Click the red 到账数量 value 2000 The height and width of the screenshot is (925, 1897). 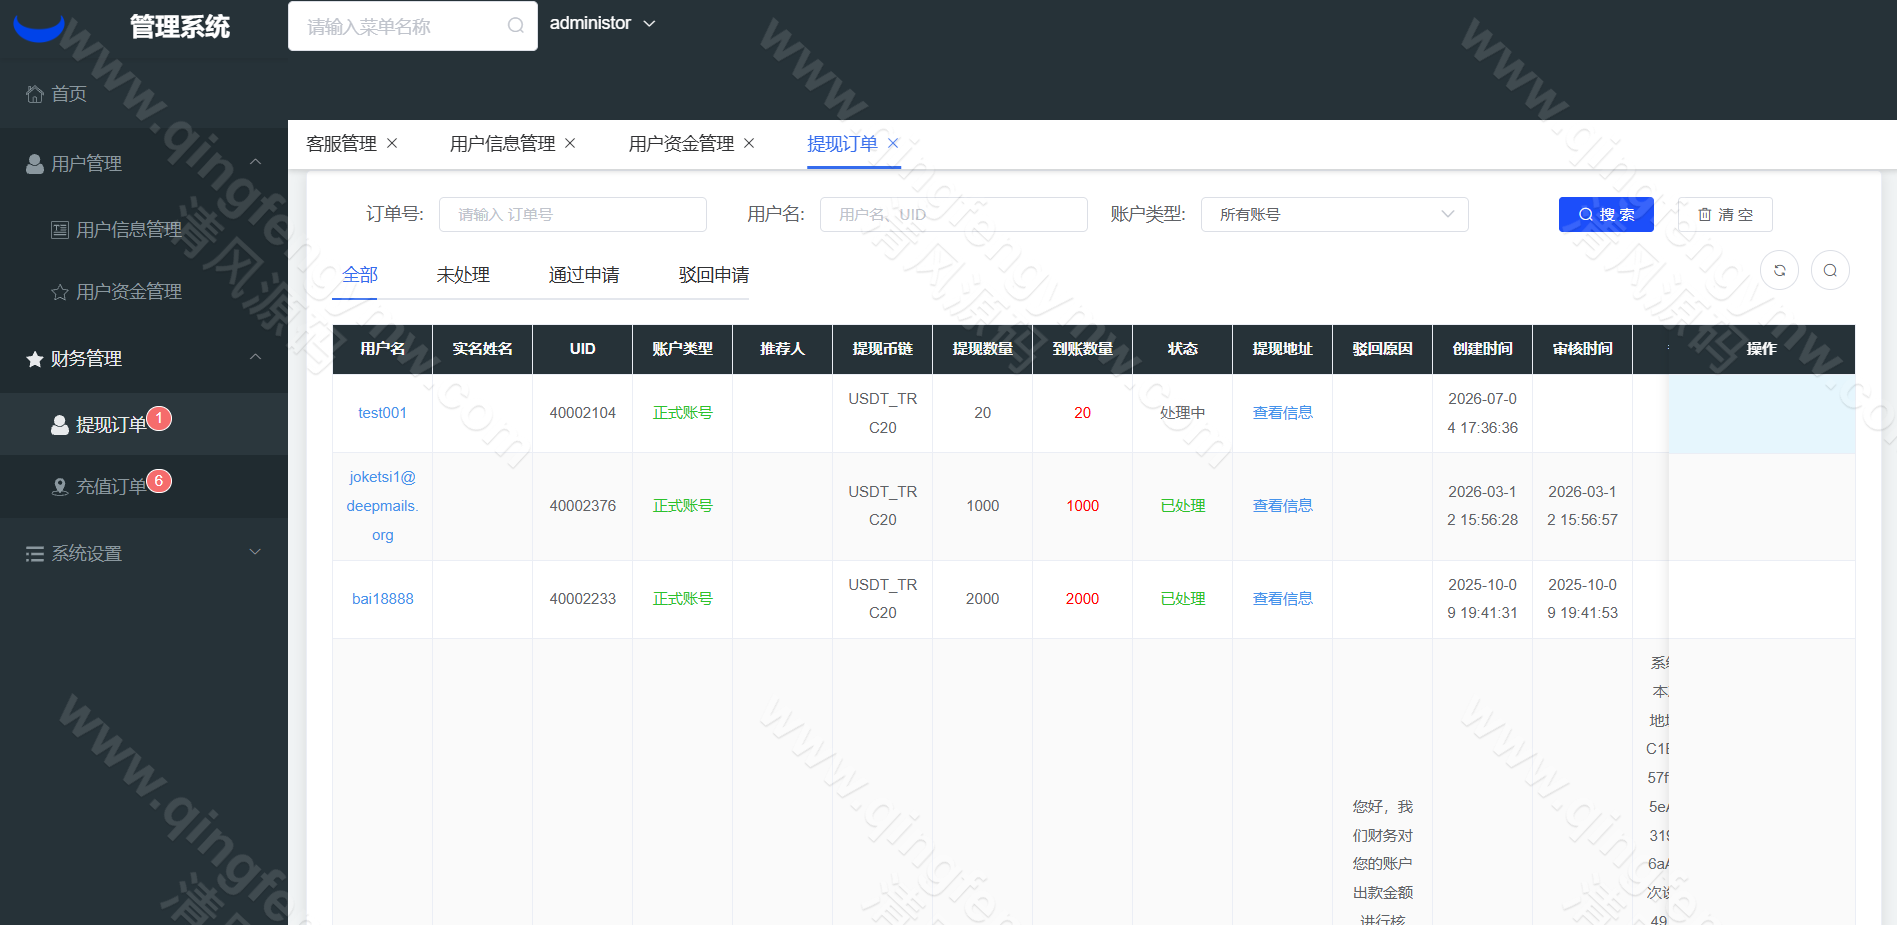click(1083, 599)
